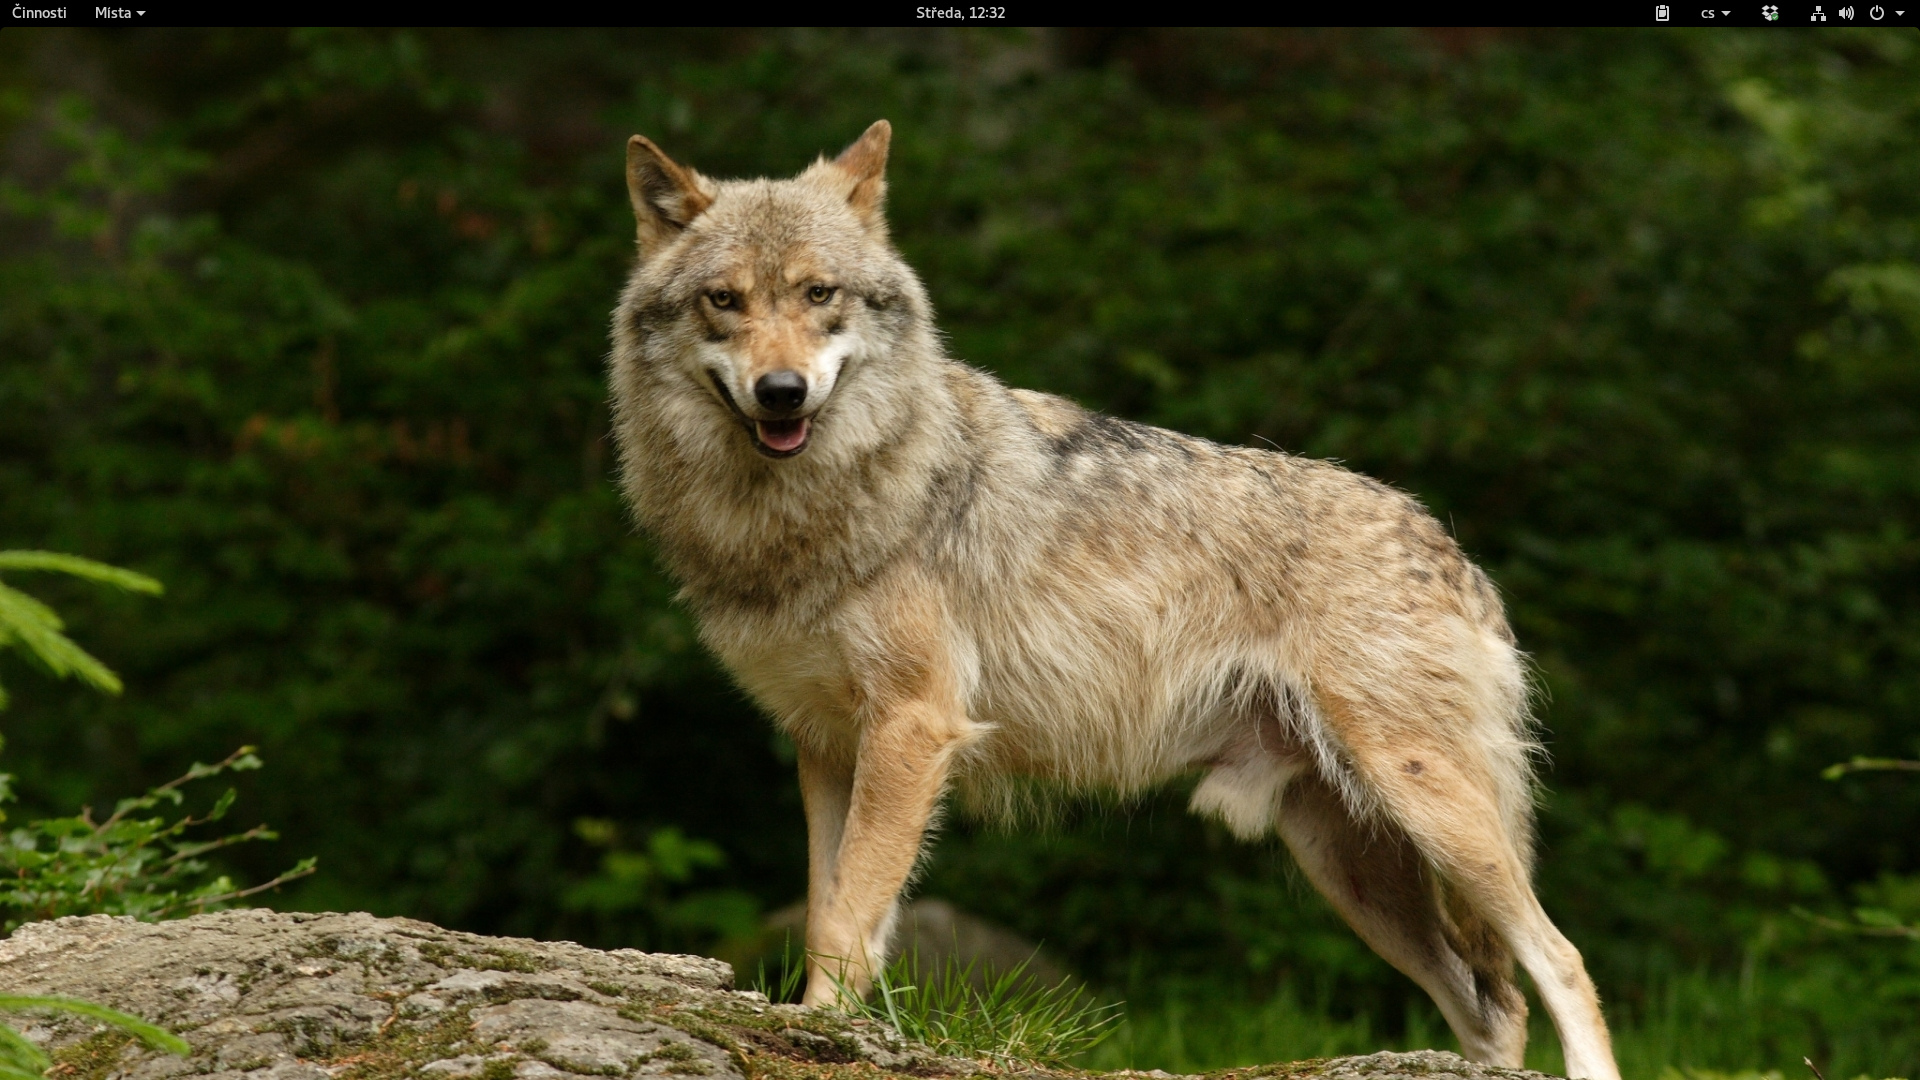Viewport: 1920px width, 1080px height.
Task: Open the wired network status icon
Action: (1818, 13)
